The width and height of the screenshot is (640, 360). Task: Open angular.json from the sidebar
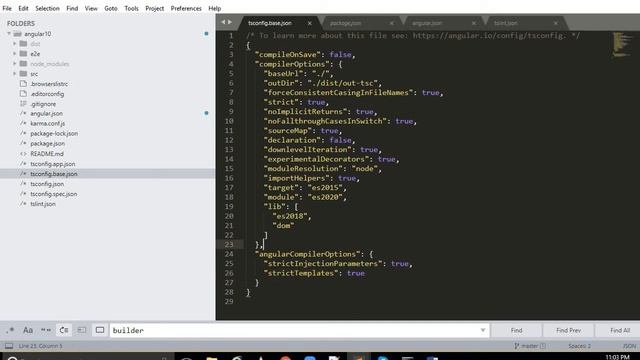47,113
